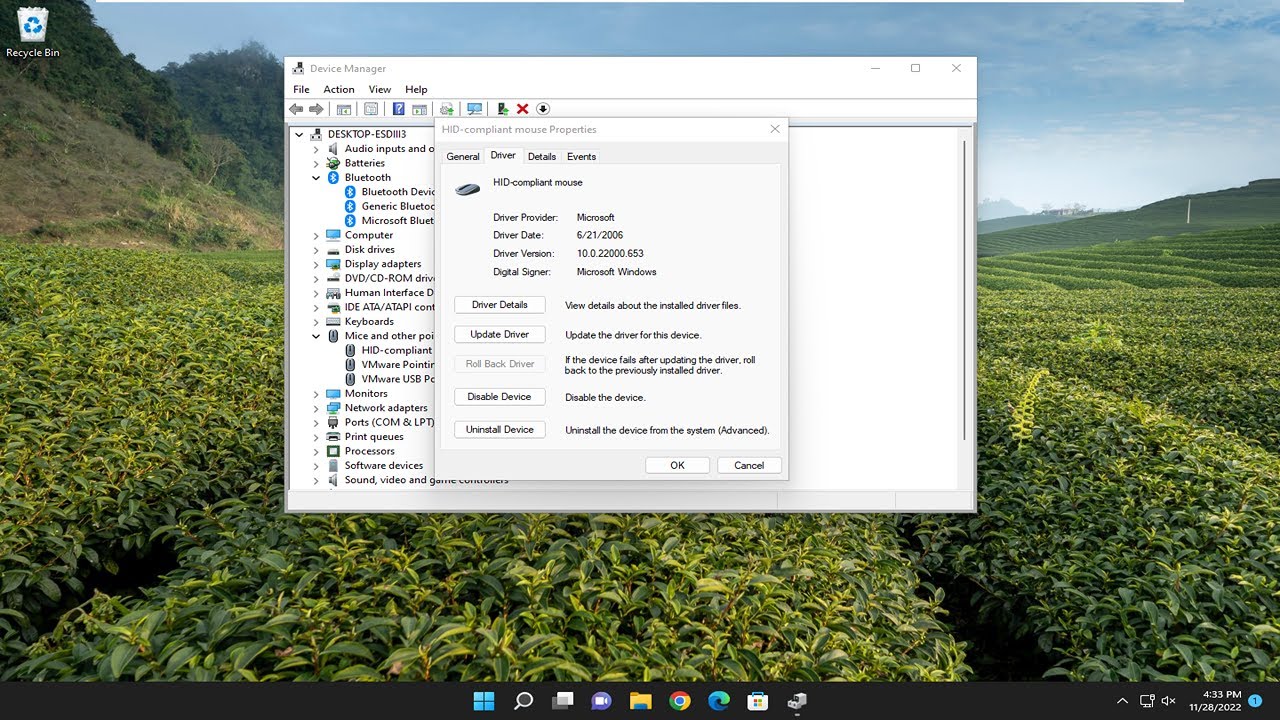
Task: Click the blue Help question mark icon
Action: tap(398, 109)
